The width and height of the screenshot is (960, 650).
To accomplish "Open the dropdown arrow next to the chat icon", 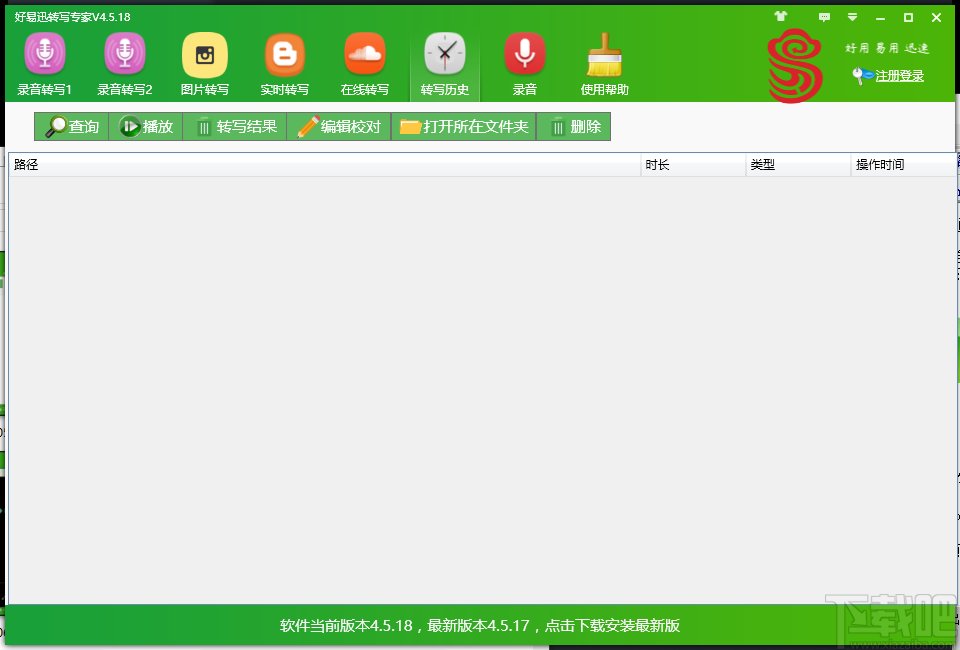I will tap(852, 17).
